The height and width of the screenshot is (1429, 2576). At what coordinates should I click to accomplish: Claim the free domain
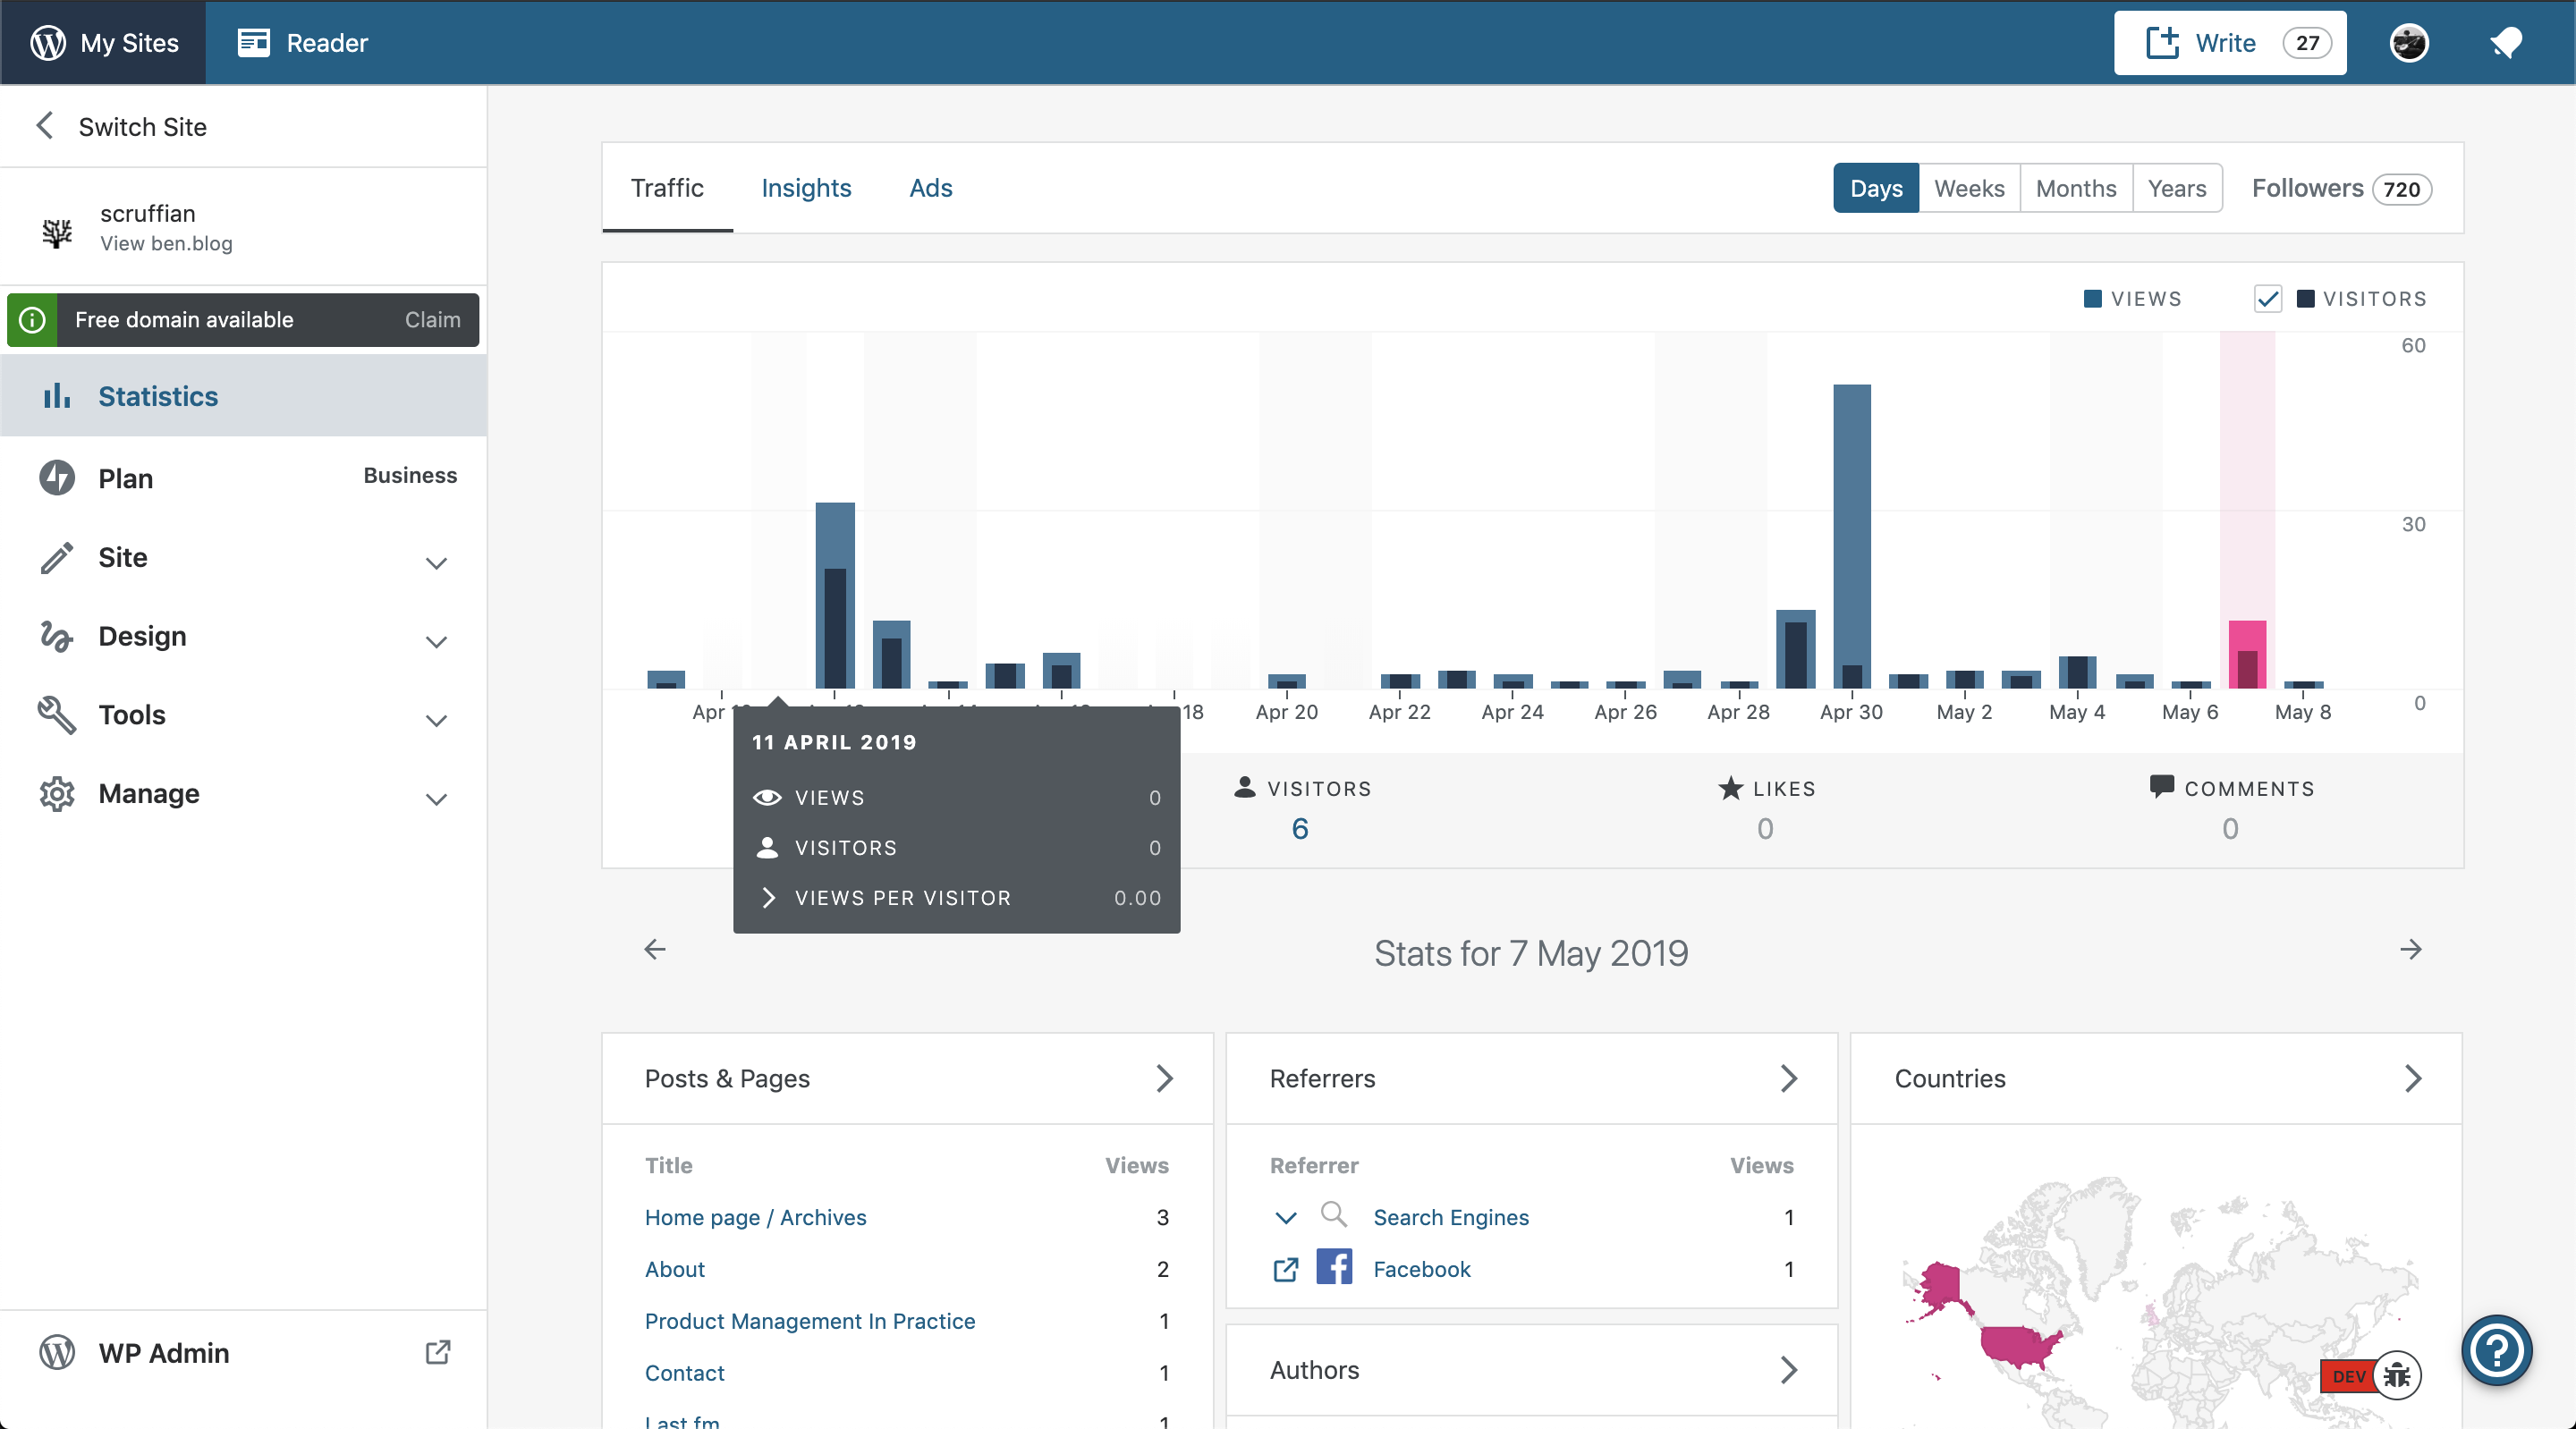(x=432, y=320)
